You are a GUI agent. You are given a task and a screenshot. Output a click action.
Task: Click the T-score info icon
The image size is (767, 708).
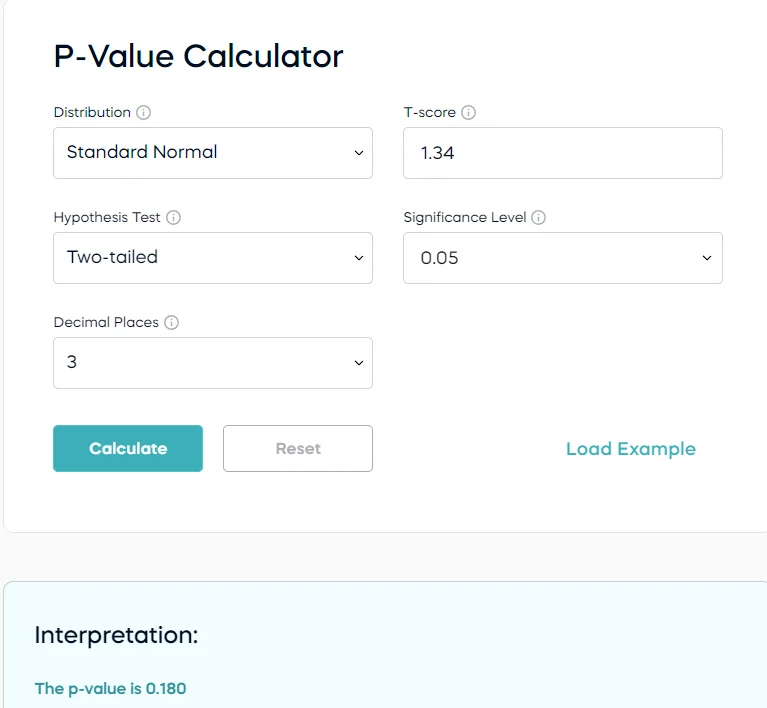(x=469, y=113)
